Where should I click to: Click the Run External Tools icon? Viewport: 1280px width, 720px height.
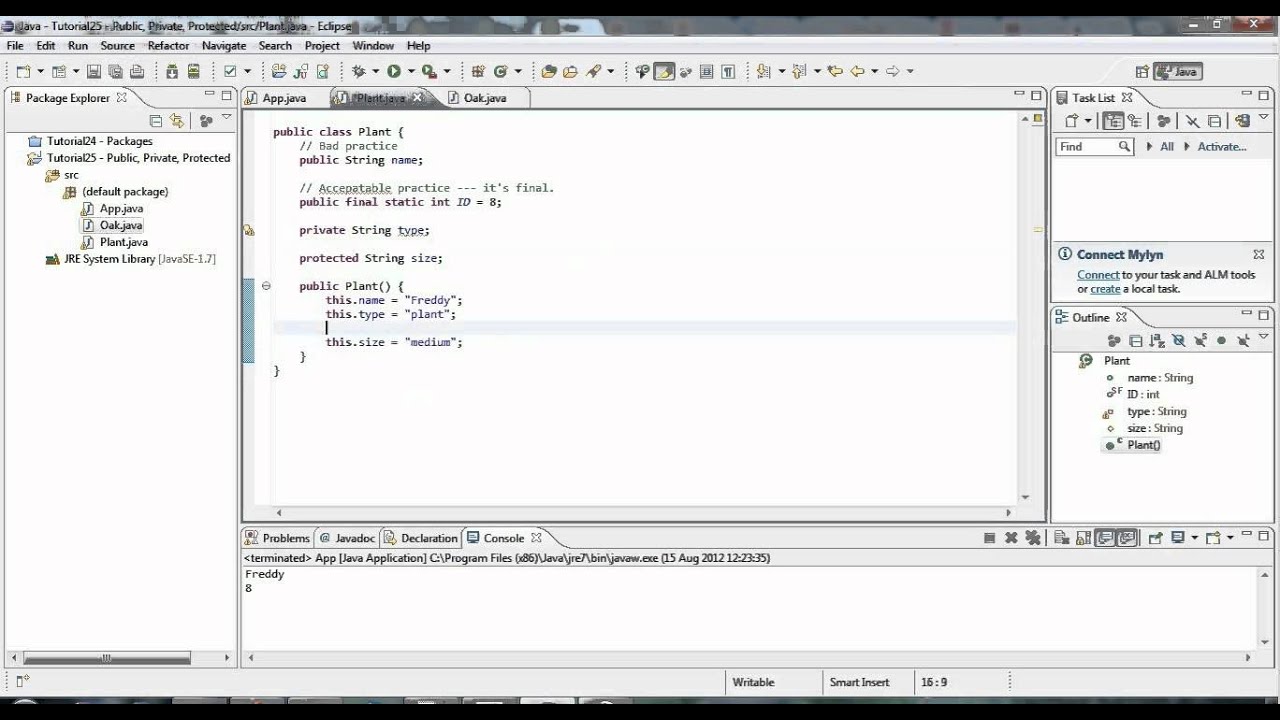pyautogui.click(x=429, y=71)
